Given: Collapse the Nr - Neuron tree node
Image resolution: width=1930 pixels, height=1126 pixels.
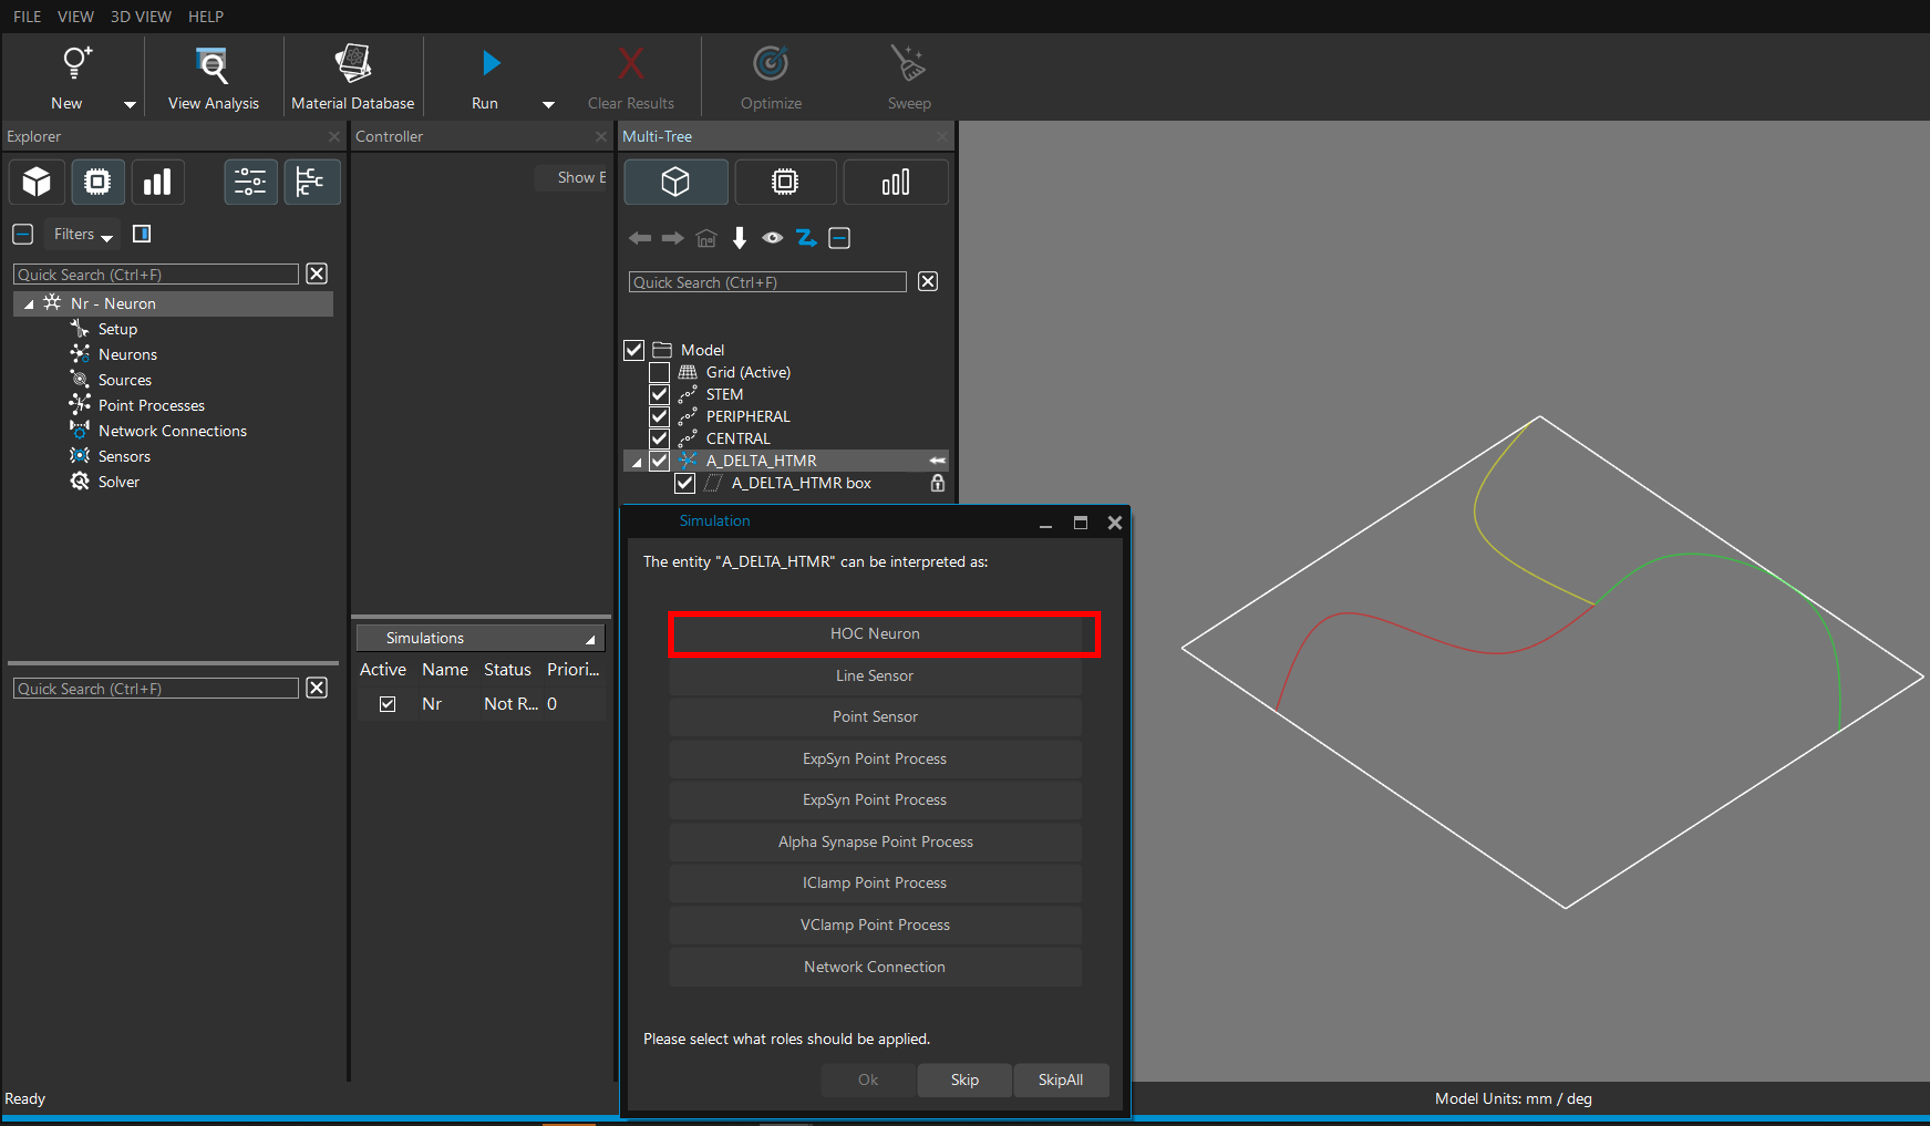Looking at the screenshot, I should coord(29,304).
